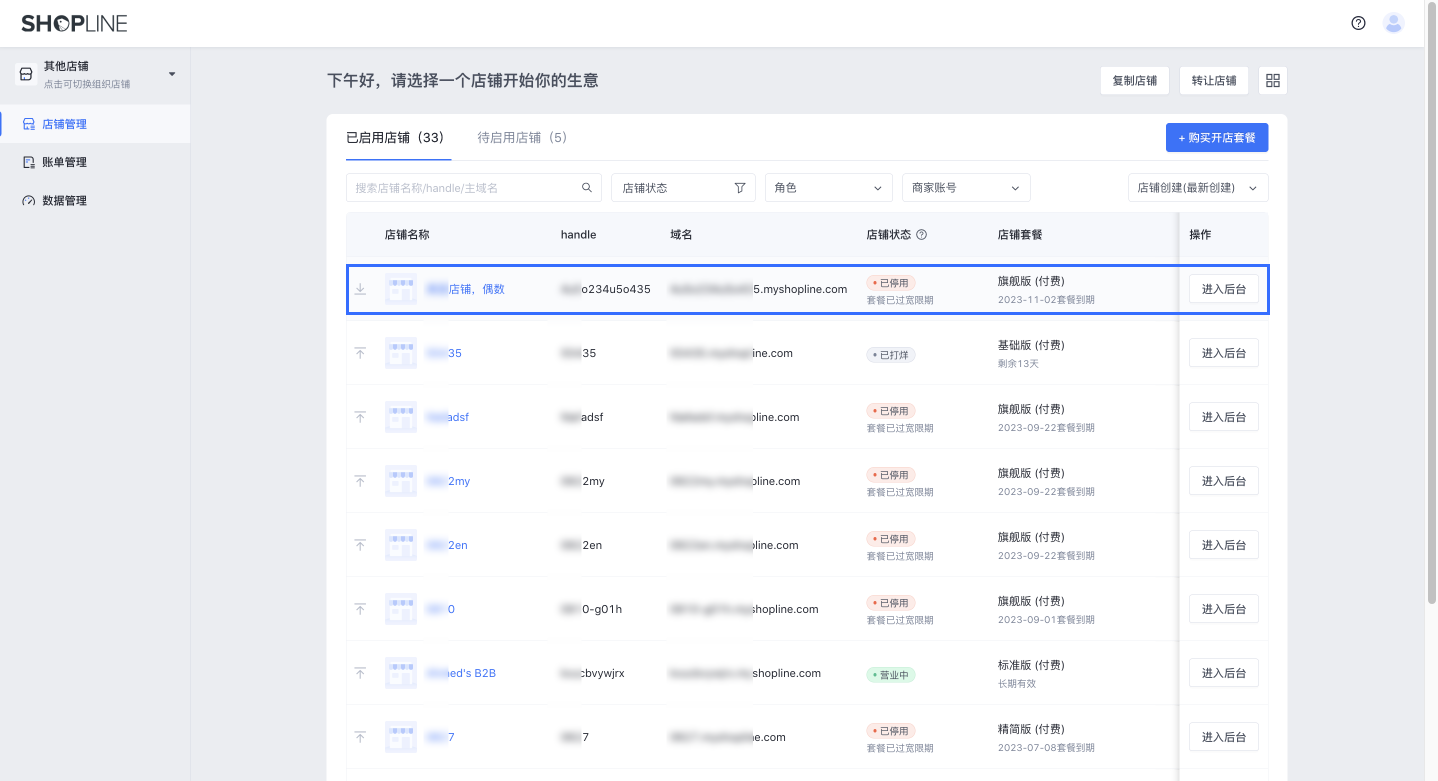Focus the store name search field

tap(465, 187)
